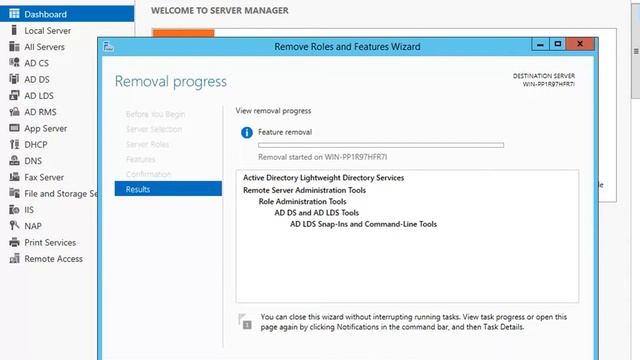This screenshot has width=640, height=360.
Task: Click the Destination Server name text
Action: tap(549, 84)
